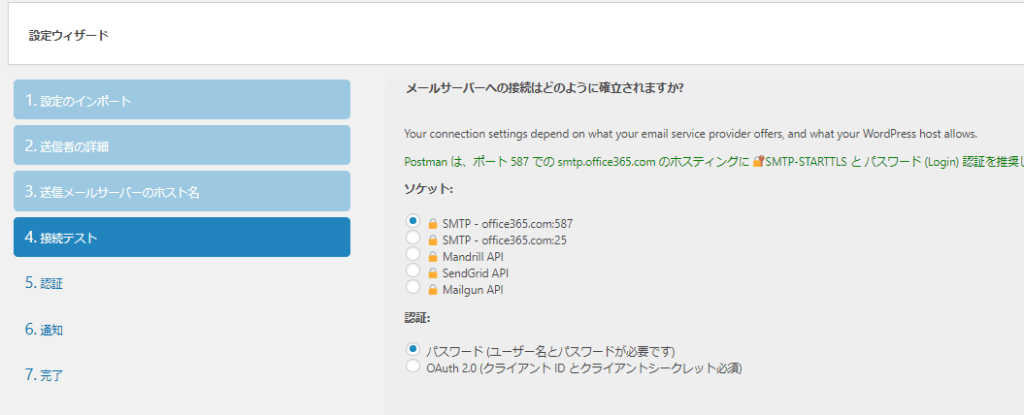Choose the SendGrid API radio button
The width and height of the screenshot is (1024, 415).
(413, 272)
